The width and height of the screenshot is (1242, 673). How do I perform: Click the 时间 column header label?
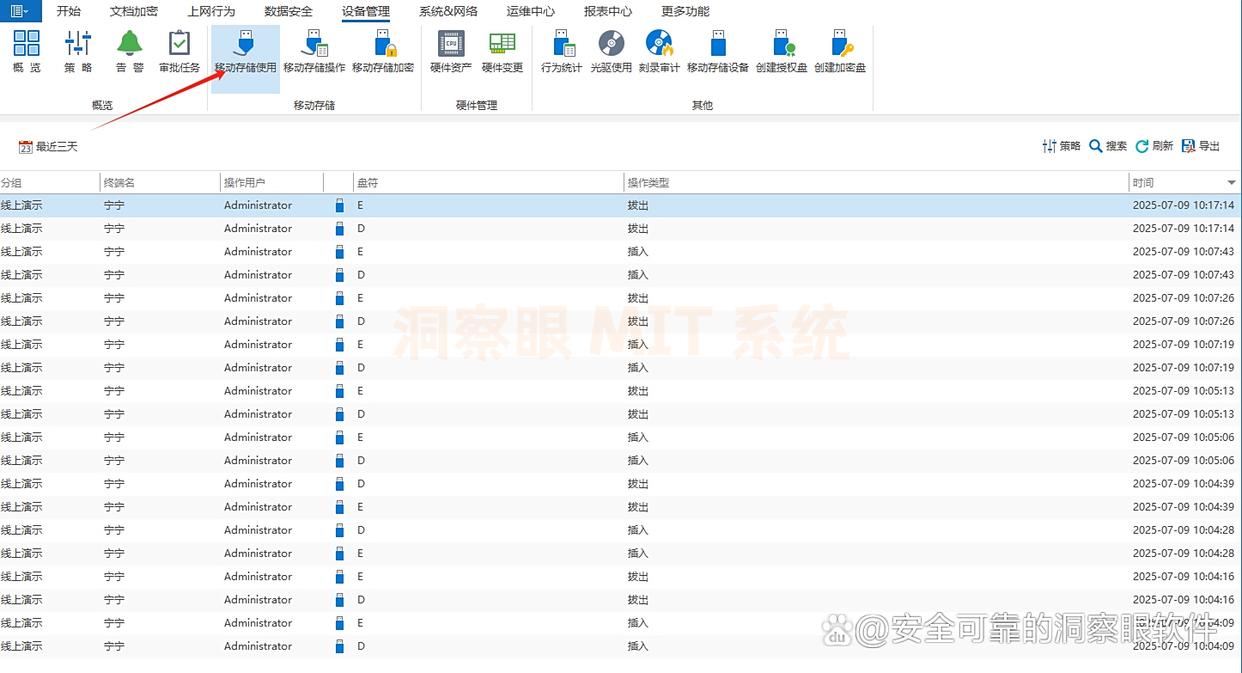(1143, 183)
